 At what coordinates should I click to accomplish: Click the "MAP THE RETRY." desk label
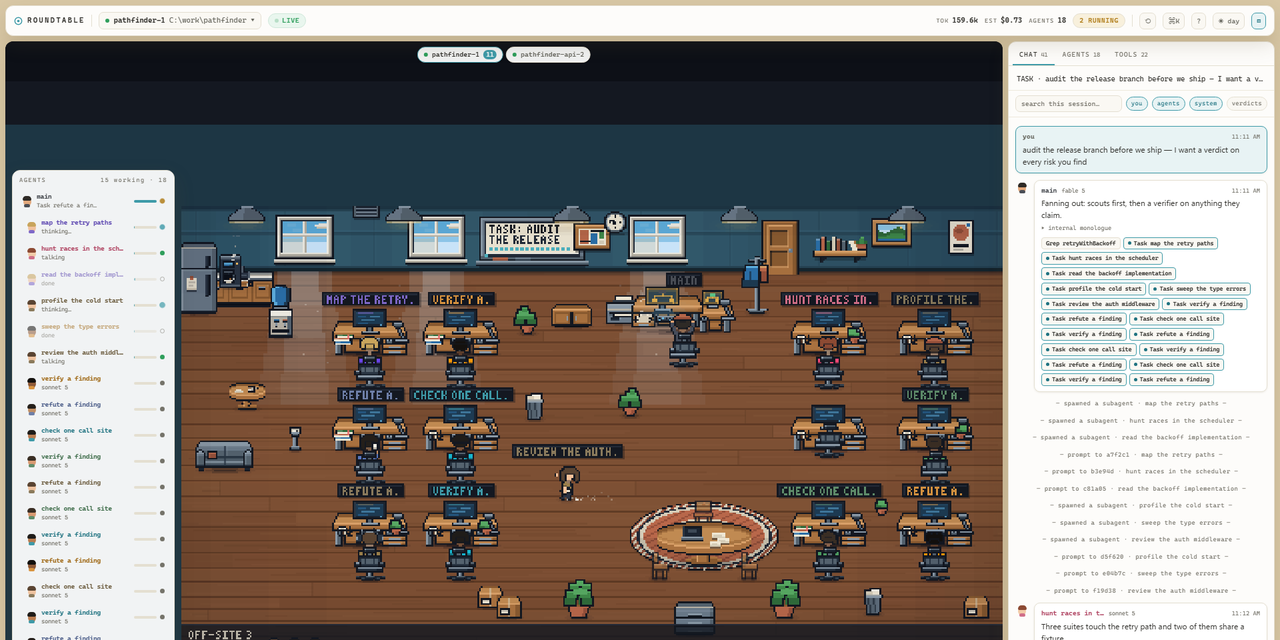(370, 299)
